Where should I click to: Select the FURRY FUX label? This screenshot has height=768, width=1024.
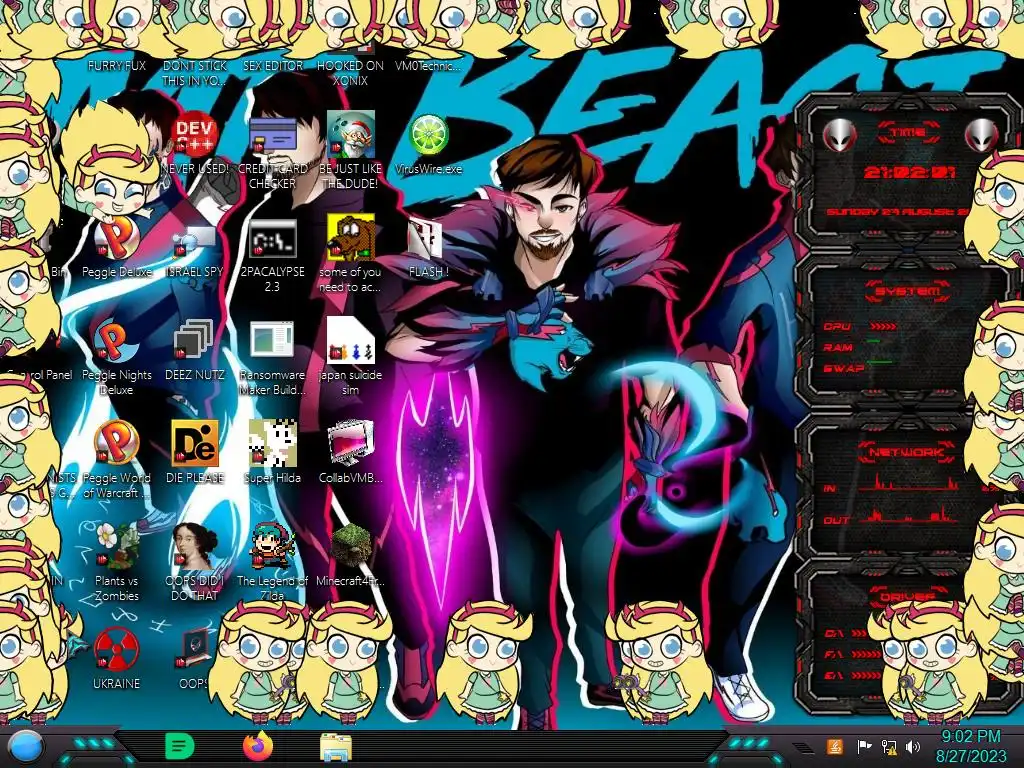[x=117, y=65]
